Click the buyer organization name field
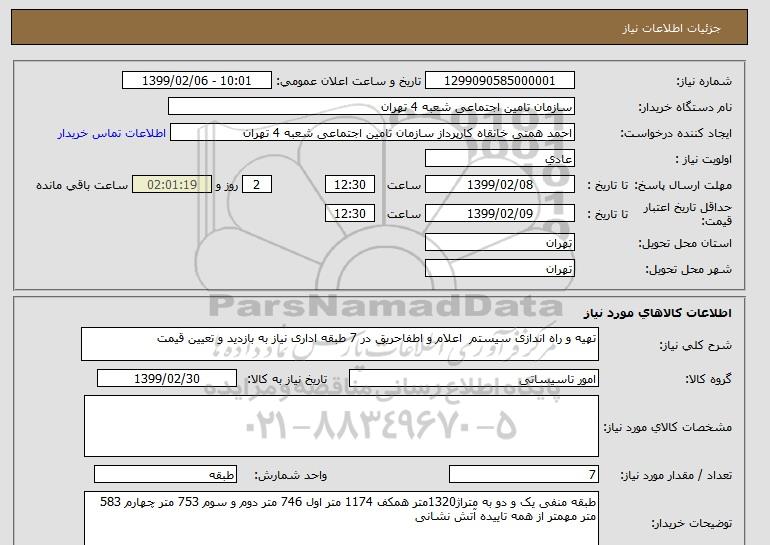 pos(371,107)
